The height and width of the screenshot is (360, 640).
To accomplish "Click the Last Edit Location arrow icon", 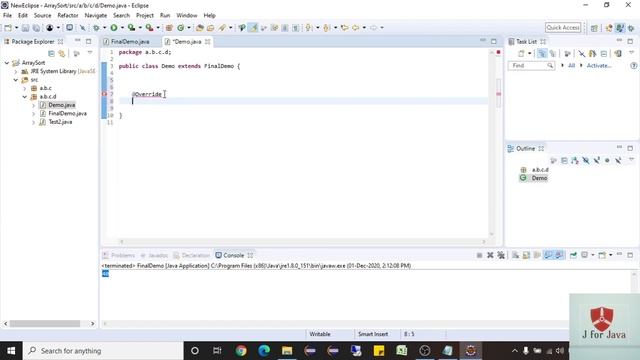I will point(344,28).
